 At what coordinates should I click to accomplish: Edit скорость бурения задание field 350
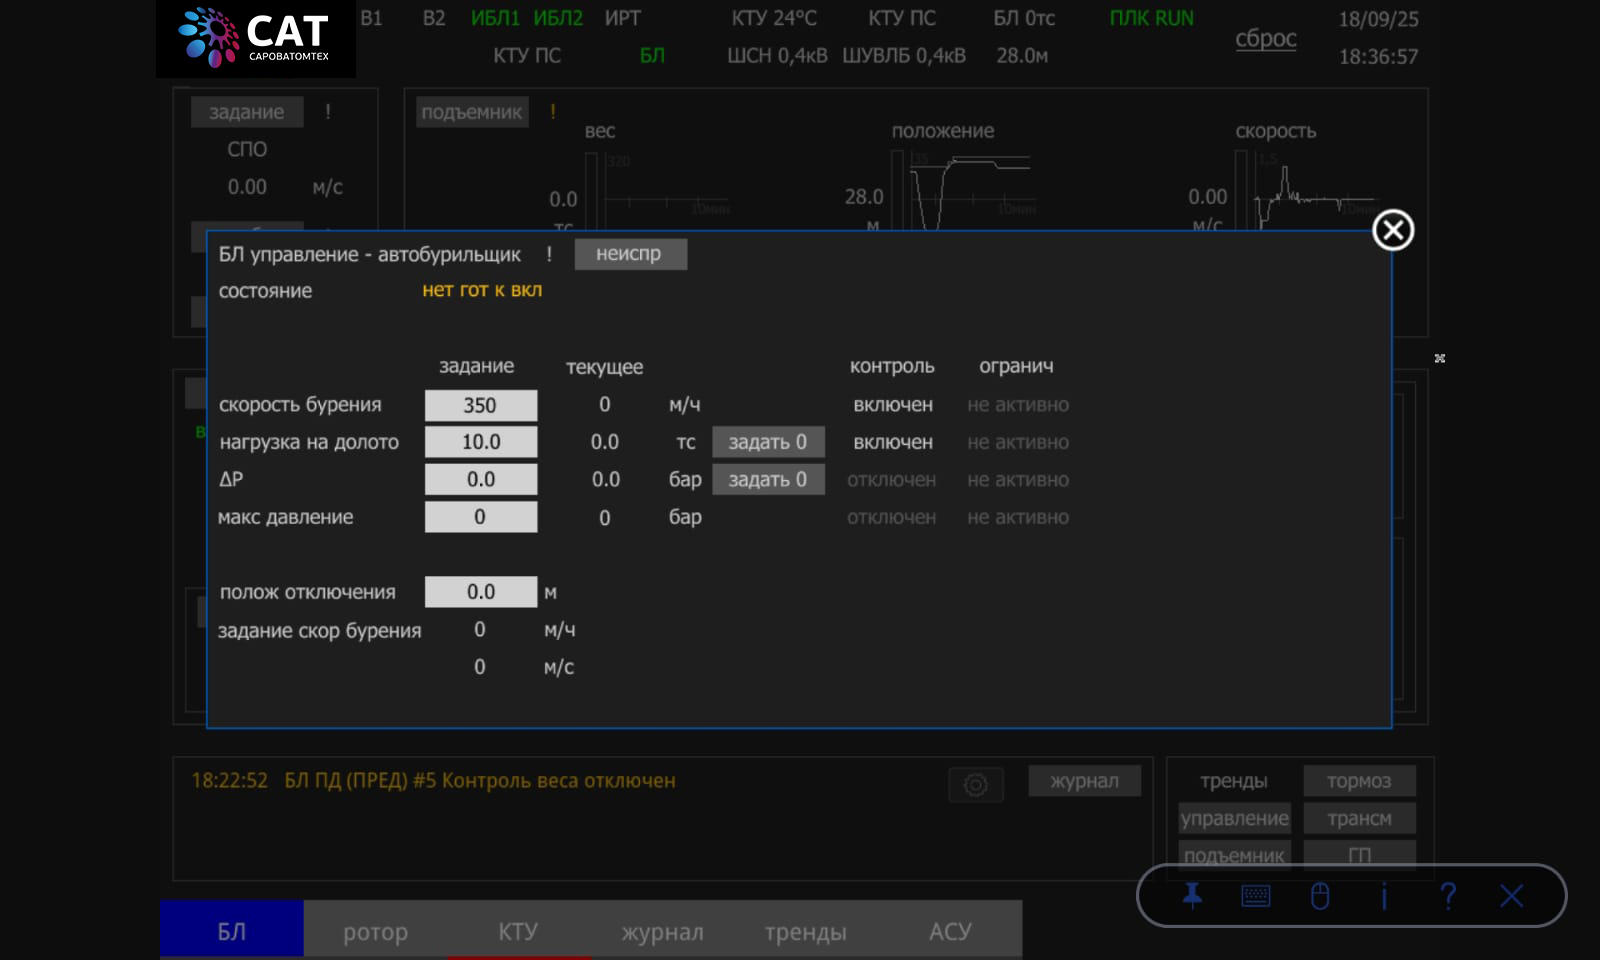[x=481, y=405]
